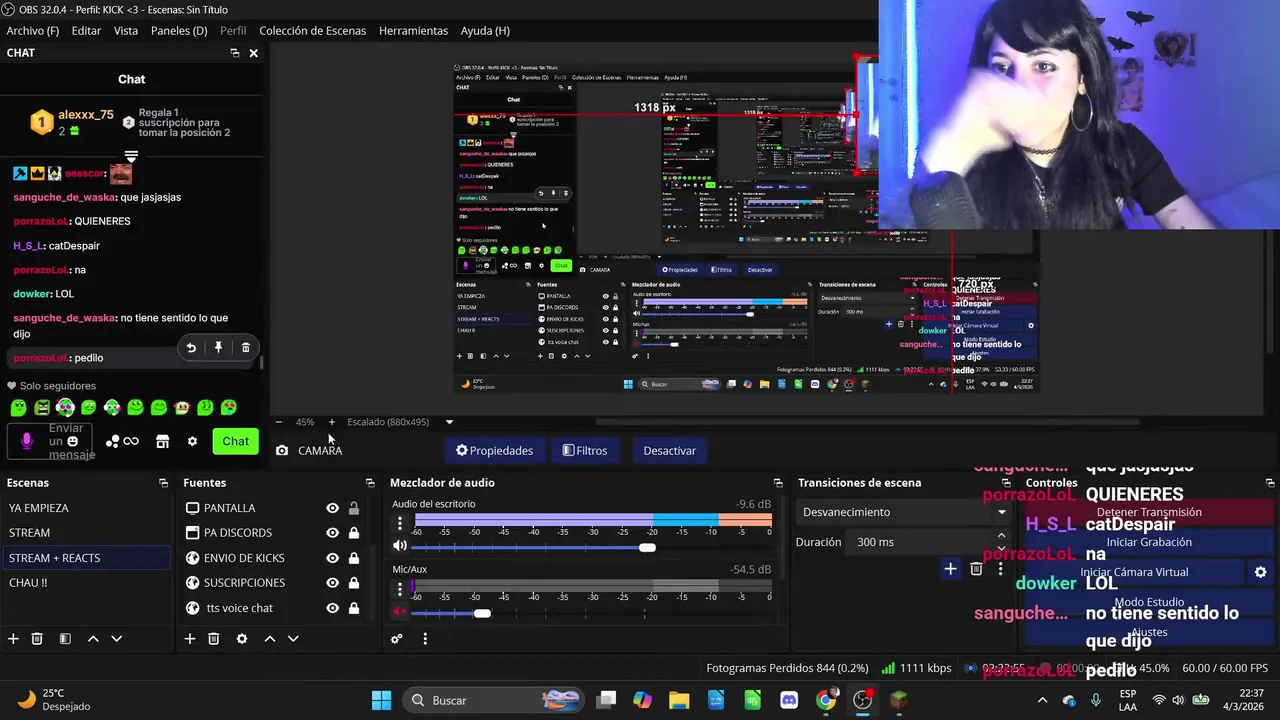The height and width of the screenshot is (720, 1280).
Task: Toggle visibility of ENVIO DE KICKS source
Action: (x=332, y=558)
